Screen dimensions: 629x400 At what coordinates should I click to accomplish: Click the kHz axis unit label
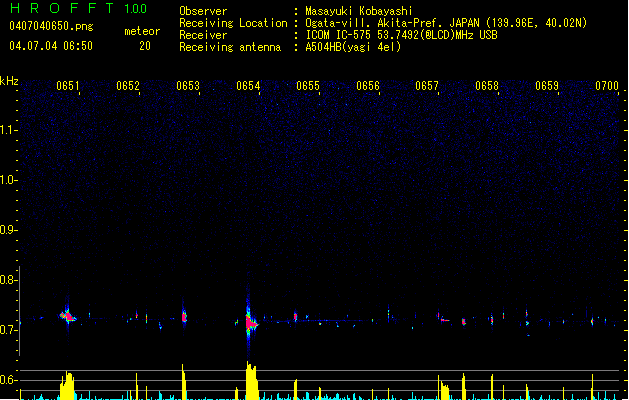point(9,81)
